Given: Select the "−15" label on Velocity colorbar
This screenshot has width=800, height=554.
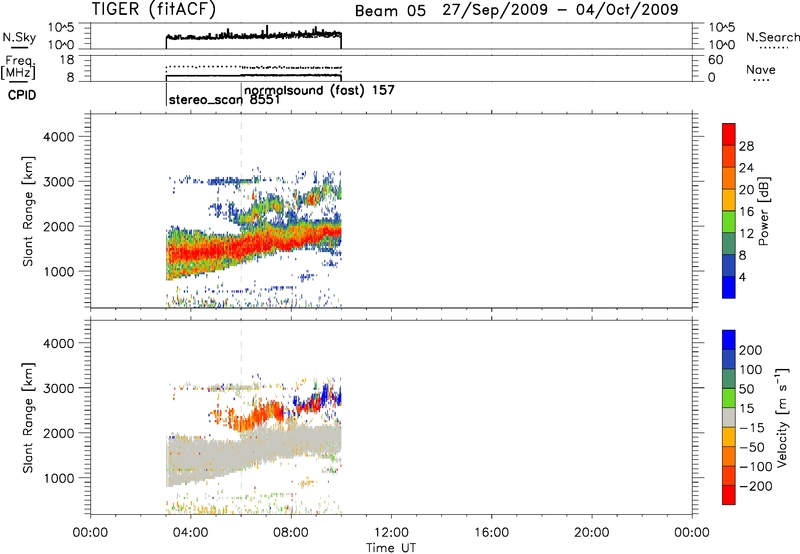Looking at the screenshot, I should tap(752, 427).
